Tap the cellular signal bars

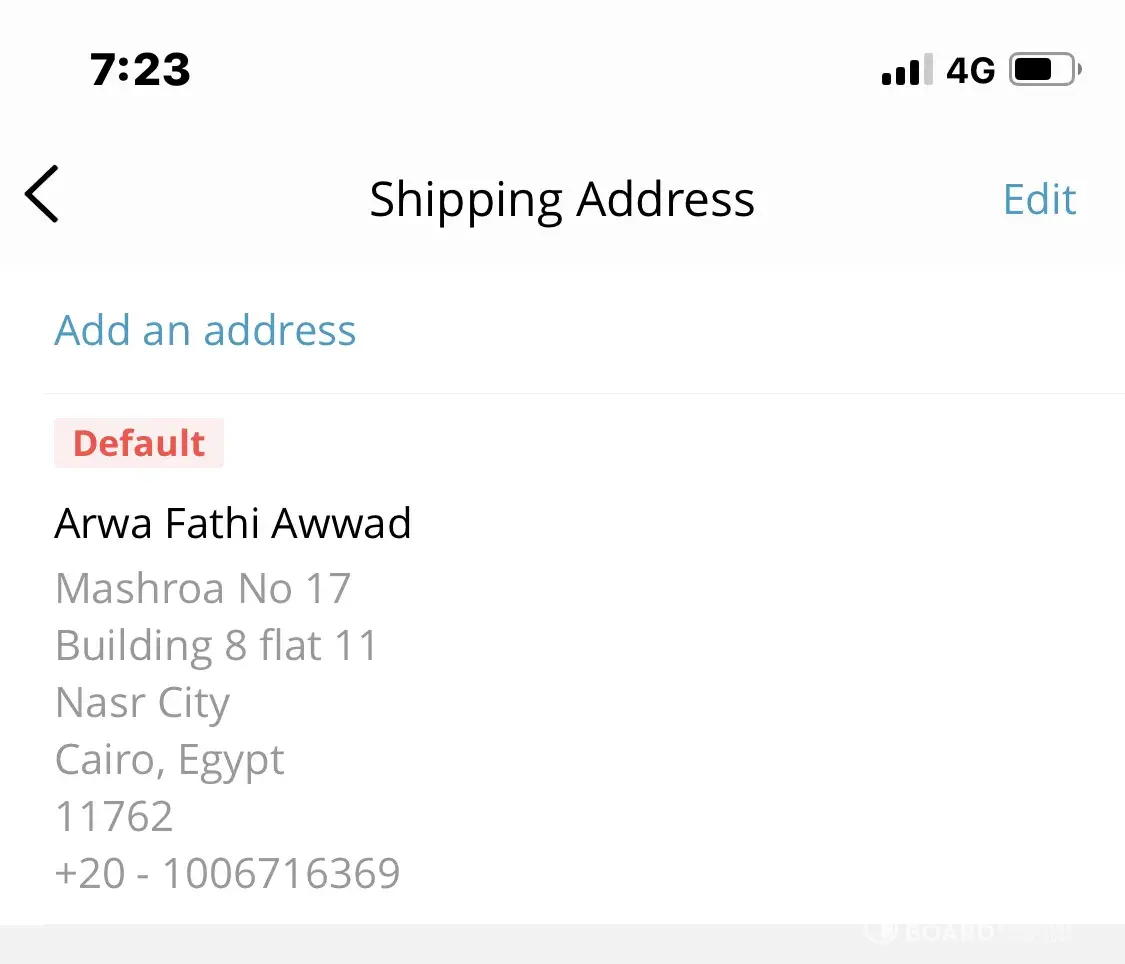(907, 70)
